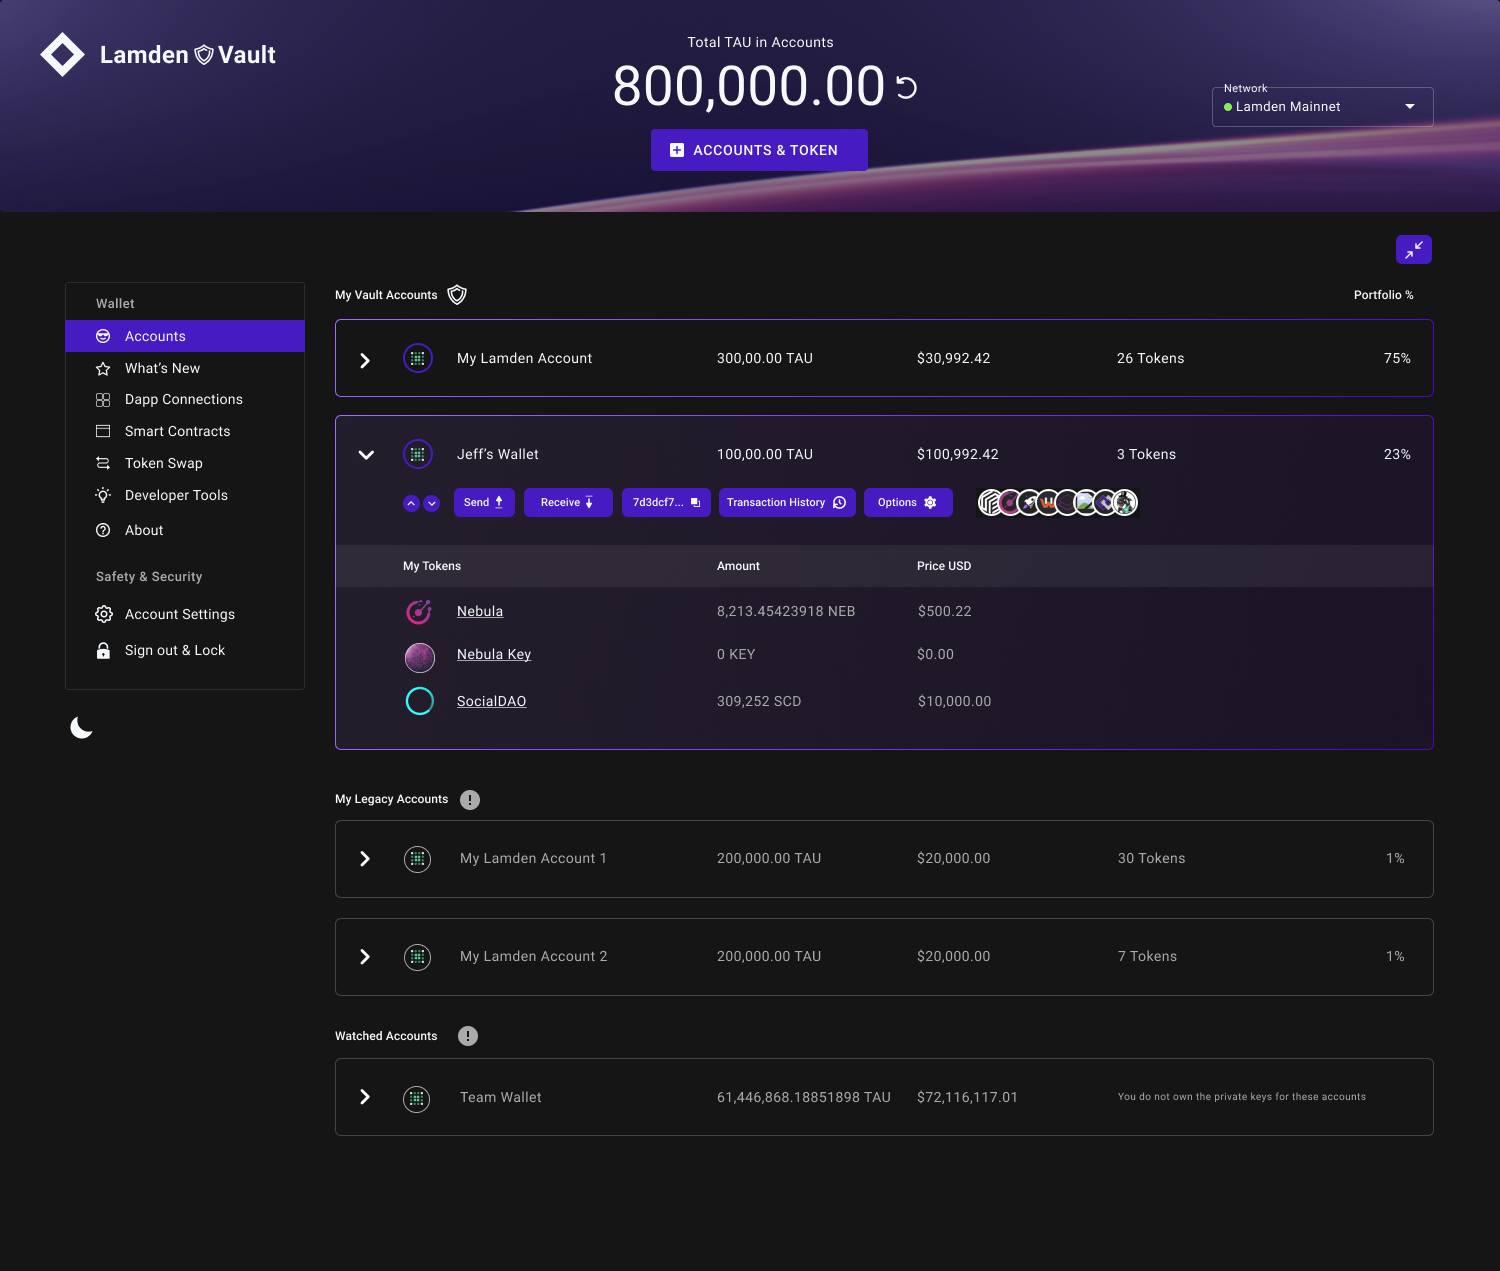
Task: Click the first token icon in the token strip
Action: click(x=989, y=502)
